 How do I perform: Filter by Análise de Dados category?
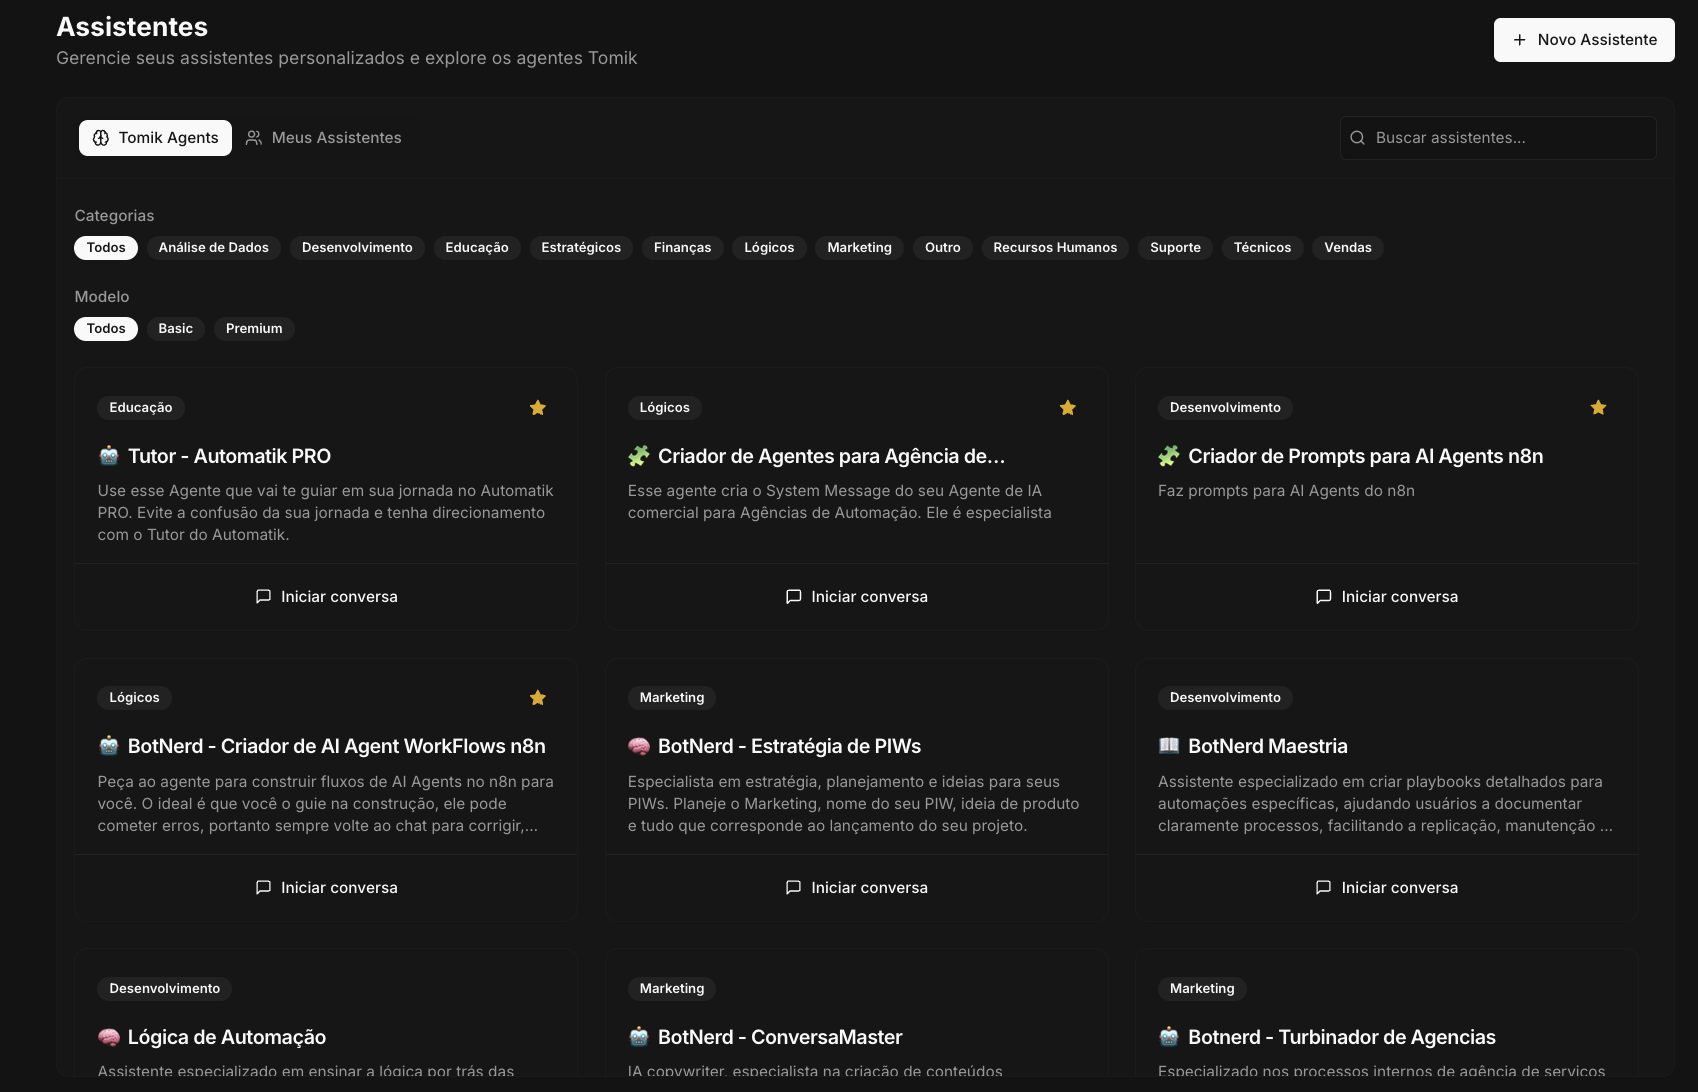[x=214, y=248]
